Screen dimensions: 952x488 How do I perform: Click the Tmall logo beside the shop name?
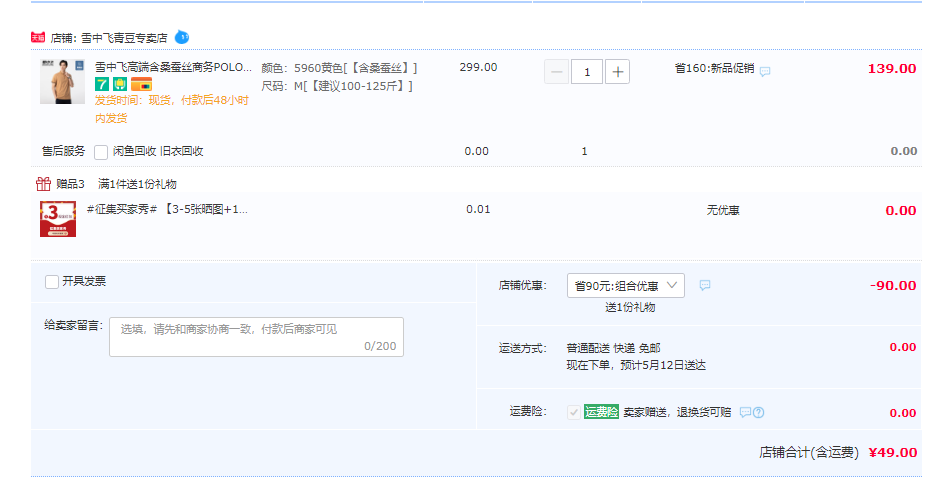click(38, 38)
